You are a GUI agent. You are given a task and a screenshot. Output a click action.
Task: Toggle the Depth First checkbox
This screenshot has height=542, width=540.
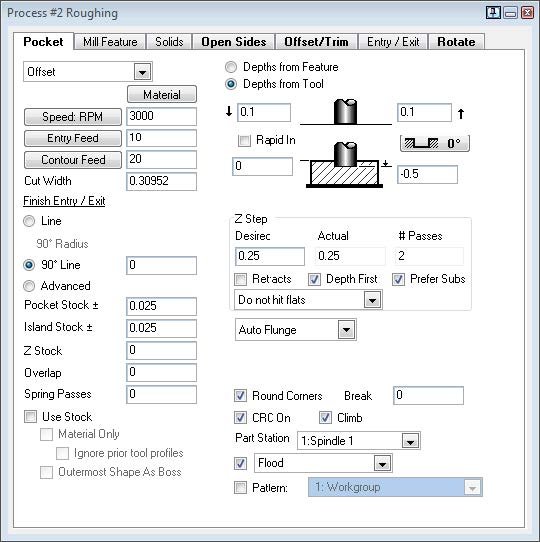pos(314,279)
